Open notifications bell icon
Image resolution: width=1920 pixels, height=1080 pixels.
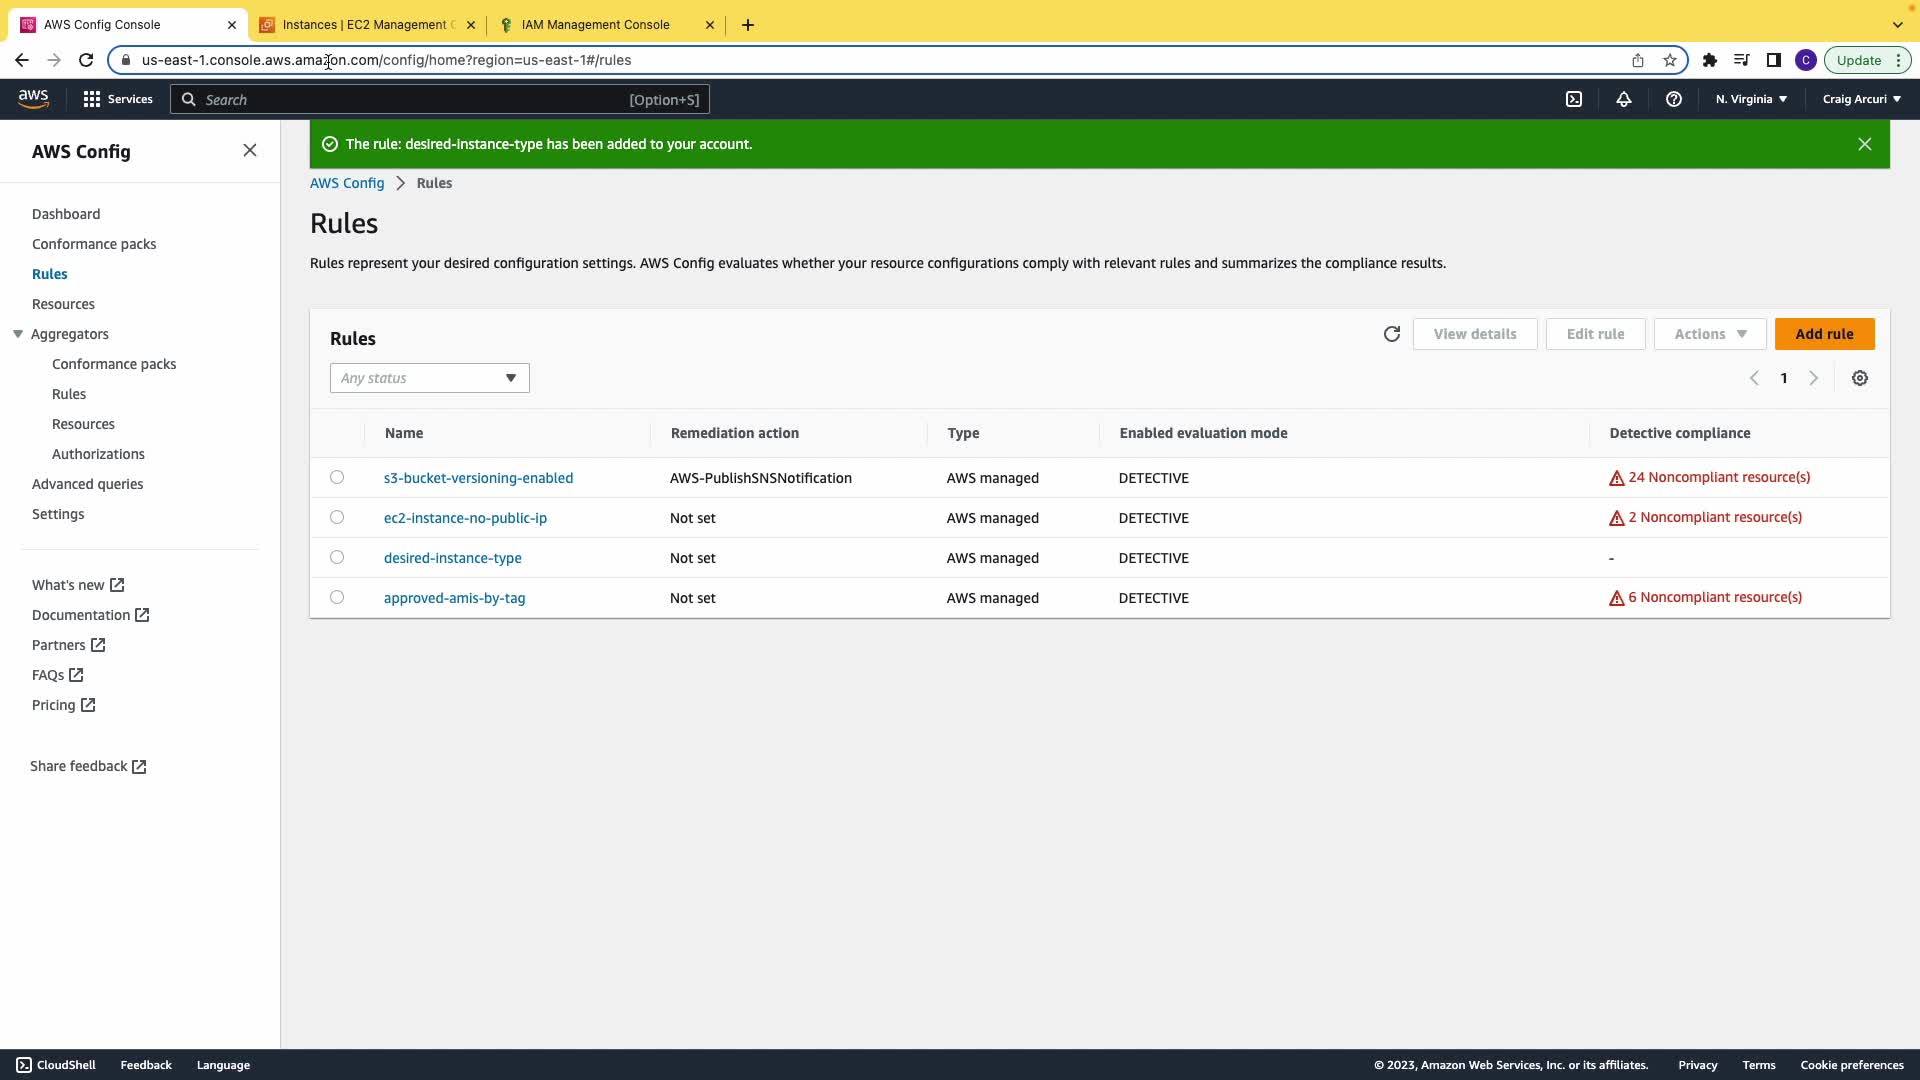[1623, 99]
